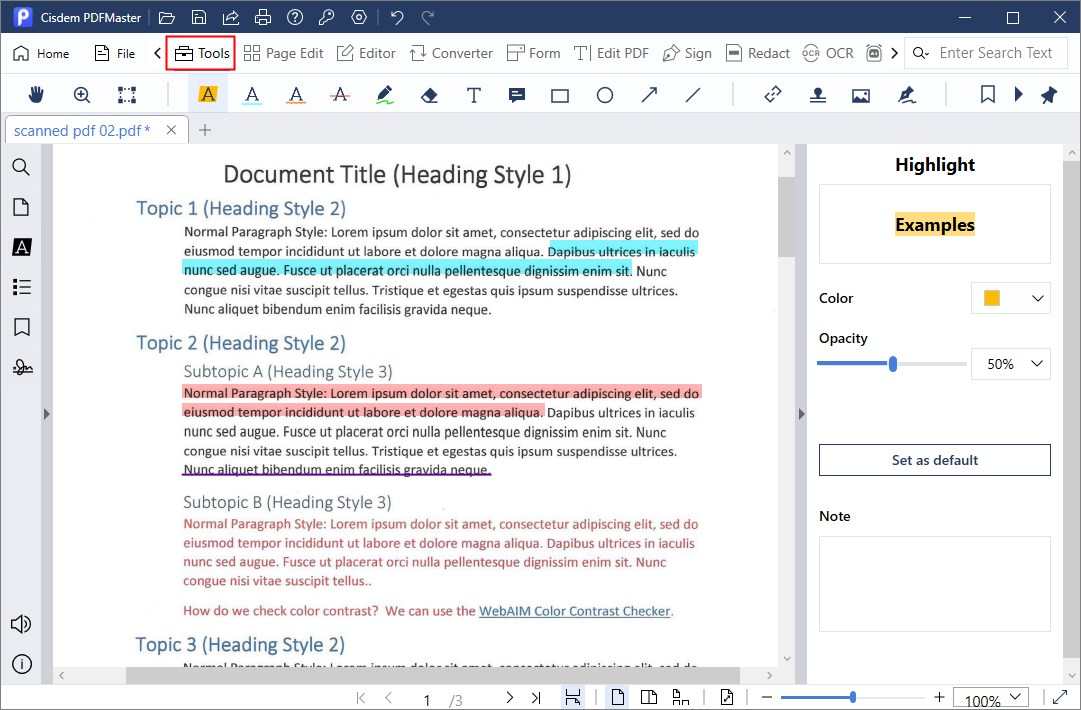Screen dimensions: 1081x710
Task: Select the Highlight tool
Action: click(x=207, y=94)
